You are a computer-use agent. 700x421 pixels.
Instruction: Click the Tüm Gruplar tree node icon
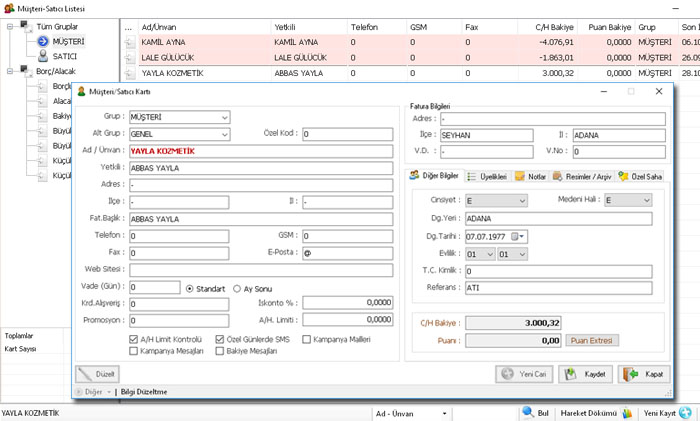click(25, 26)
